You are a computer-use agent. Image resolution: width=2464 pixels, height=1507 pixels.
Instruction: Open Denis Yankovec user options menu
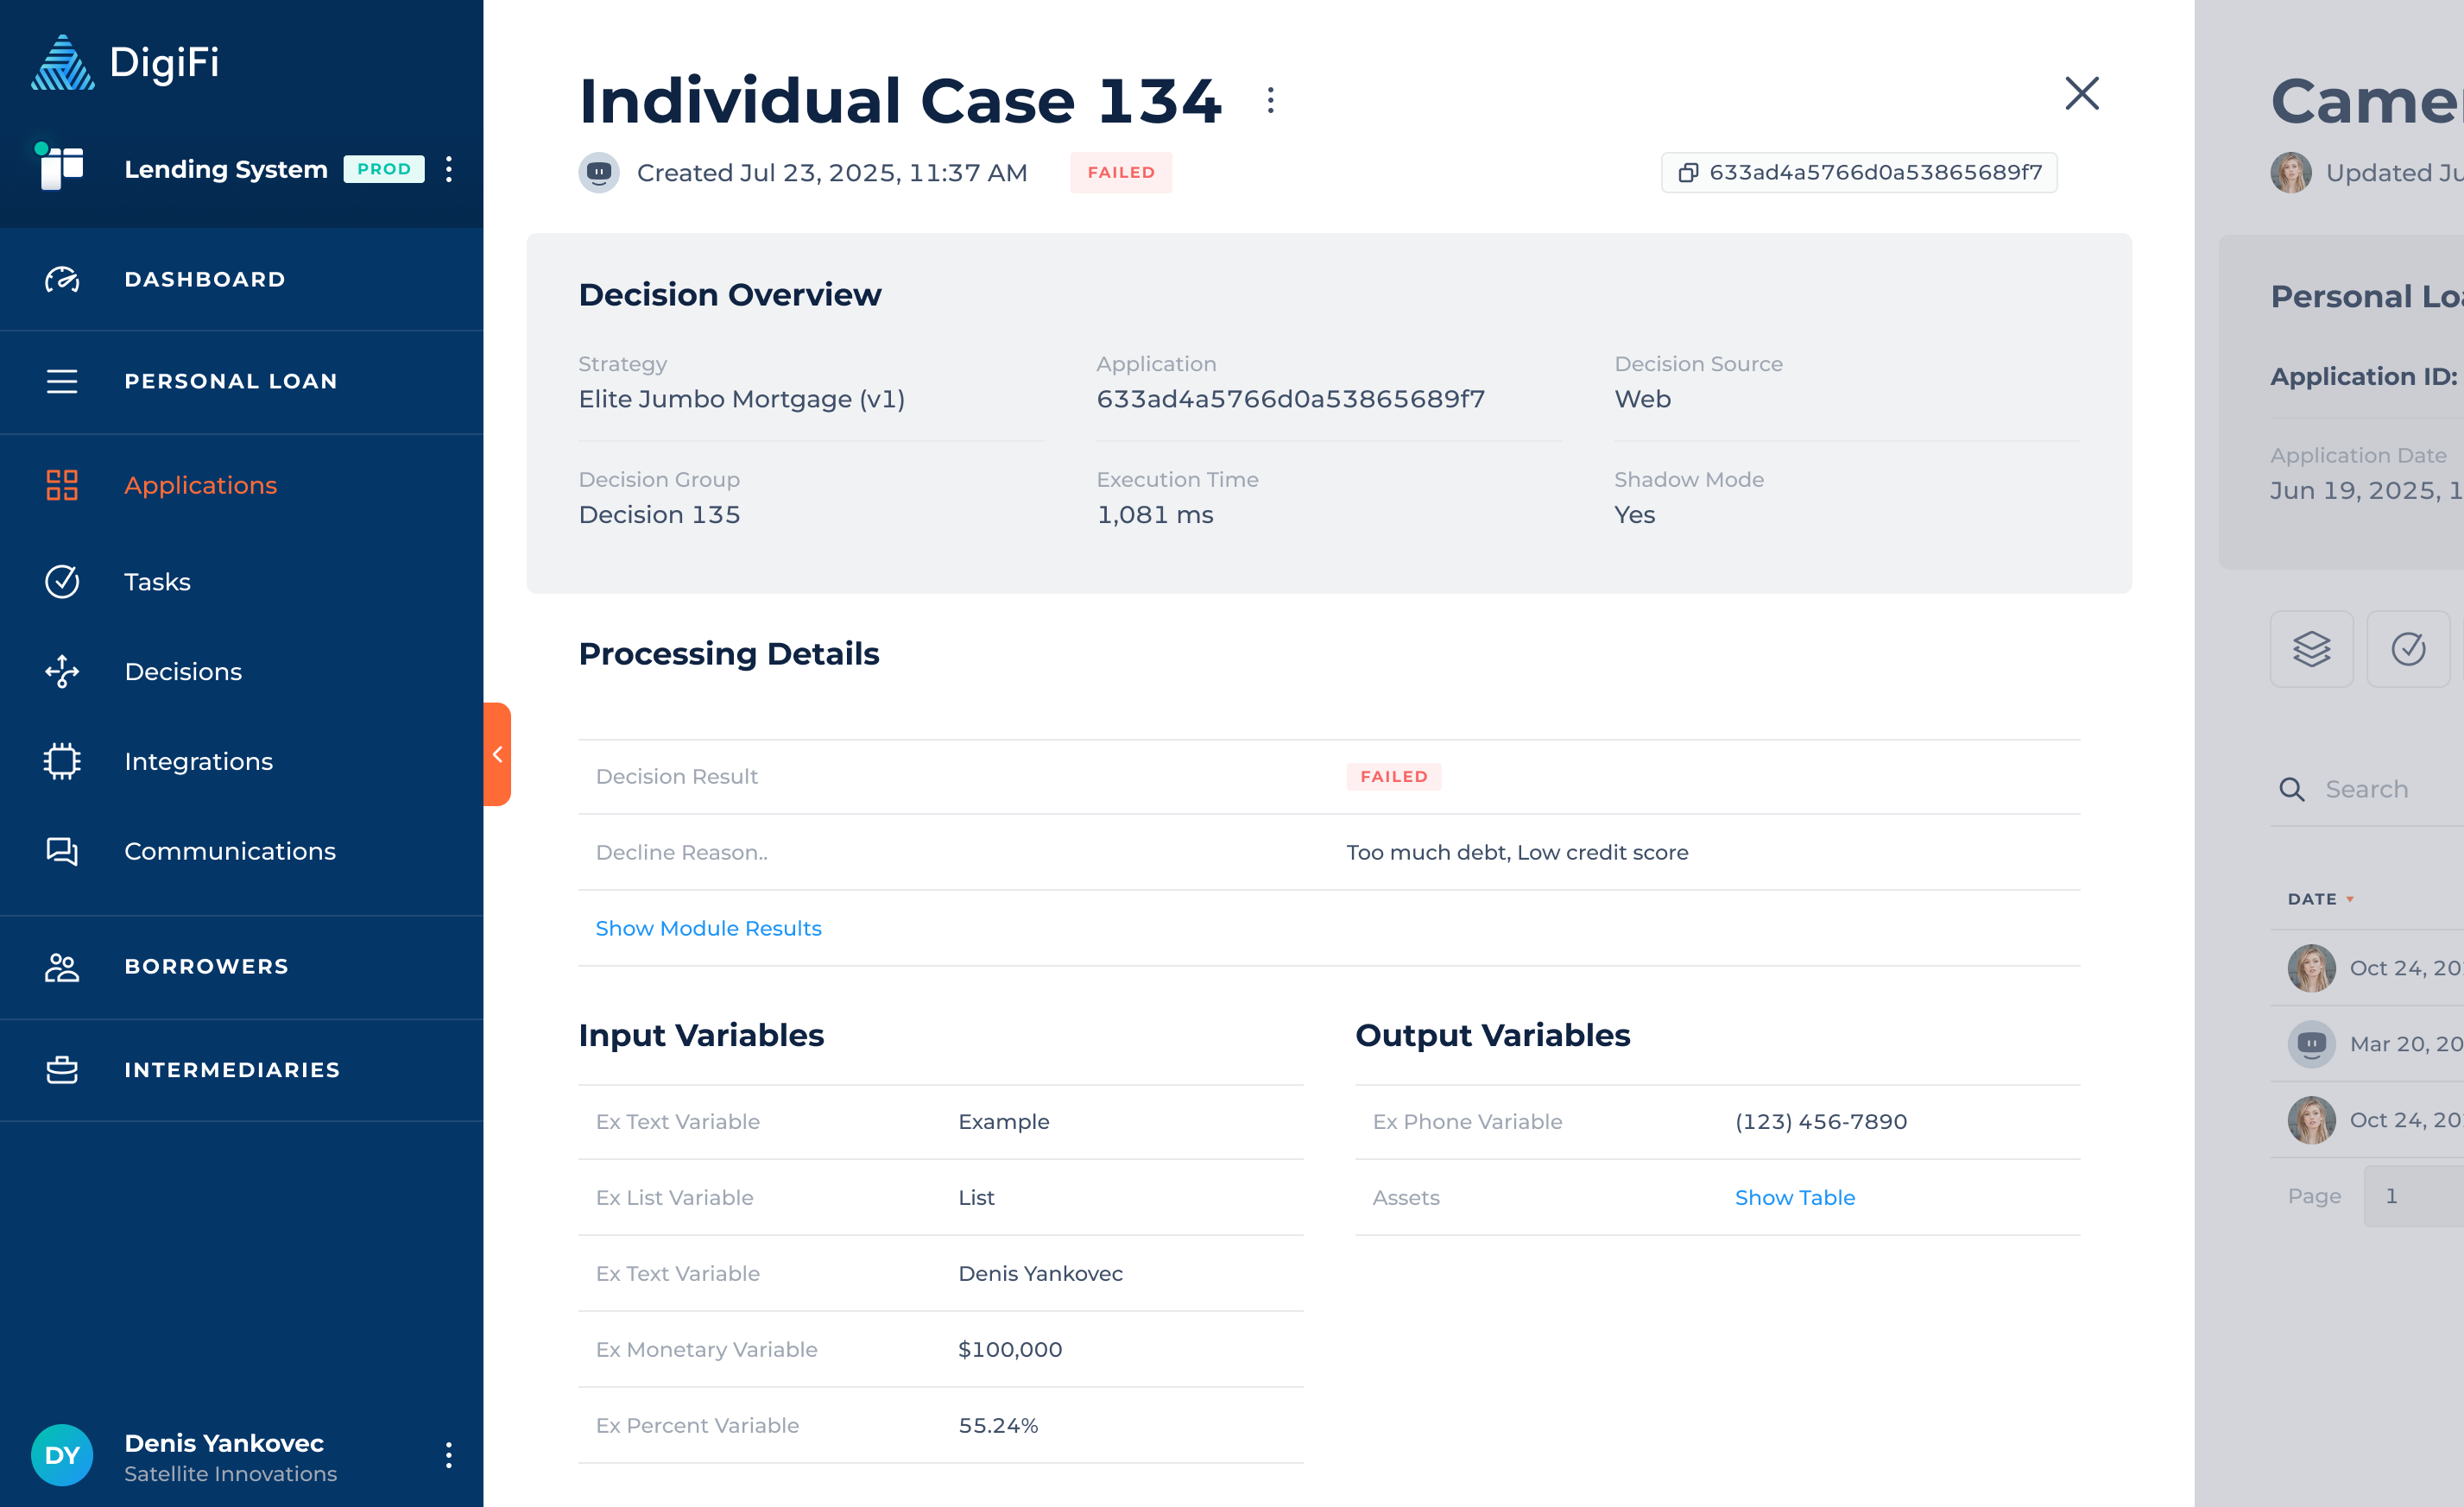(x=449, y=1455)
